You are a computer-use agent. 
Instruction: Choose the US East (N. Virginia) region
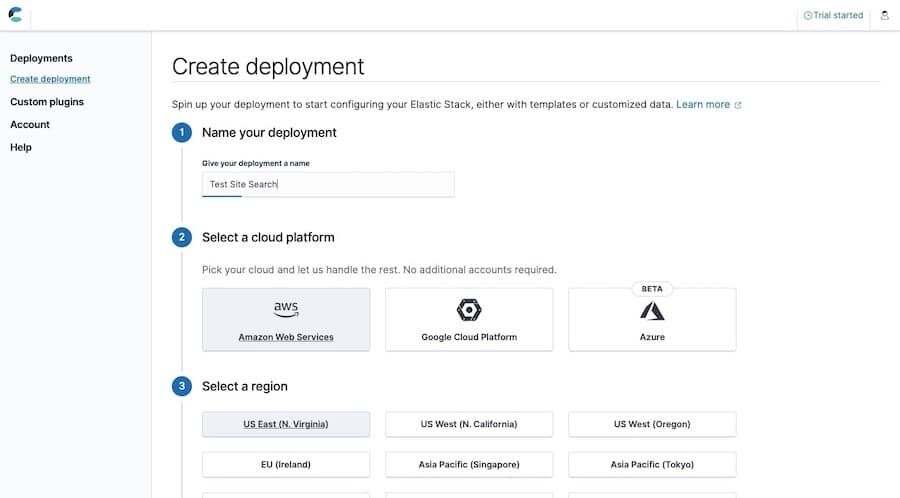click(x=286, y=424)
